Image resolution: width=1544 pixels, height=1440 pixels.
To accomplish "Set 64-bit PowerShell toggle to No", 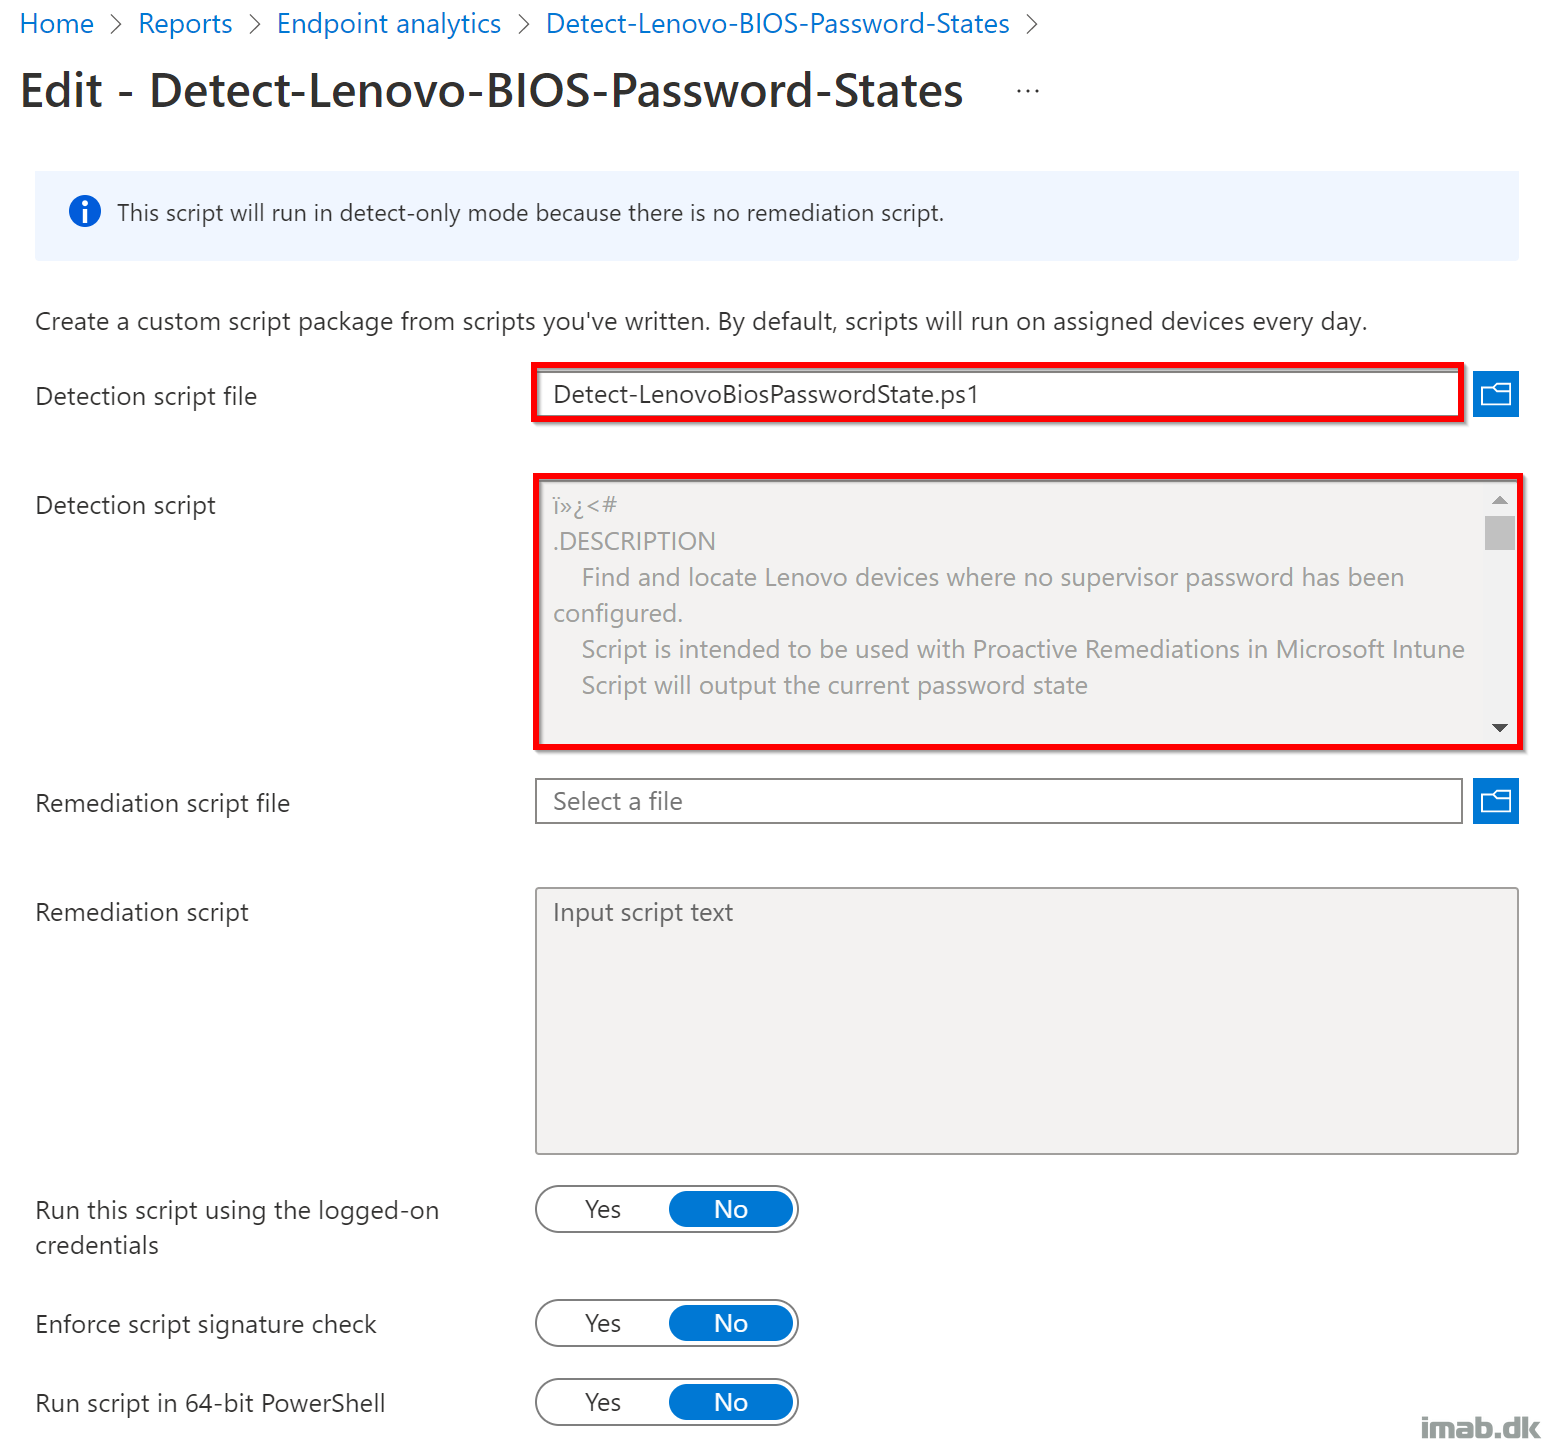I will [731, 1403].
